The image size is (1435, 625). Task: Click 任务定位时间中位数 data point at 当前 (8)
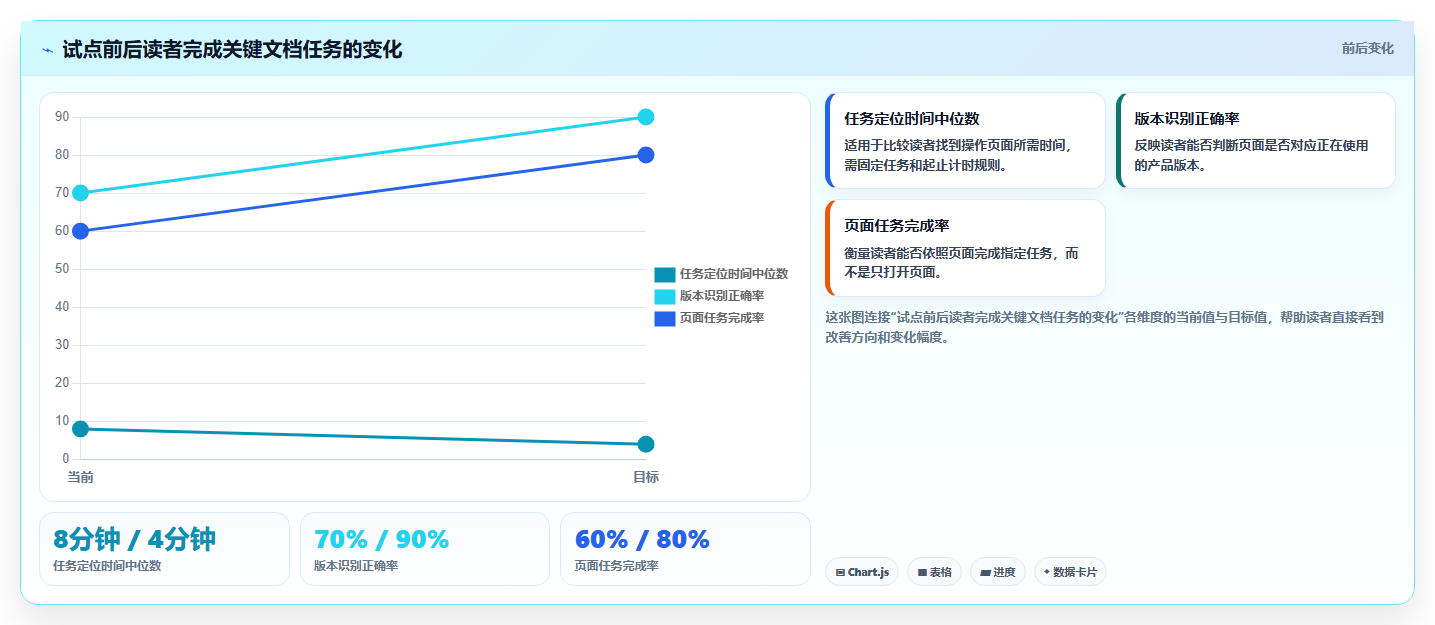pos(81,429)
